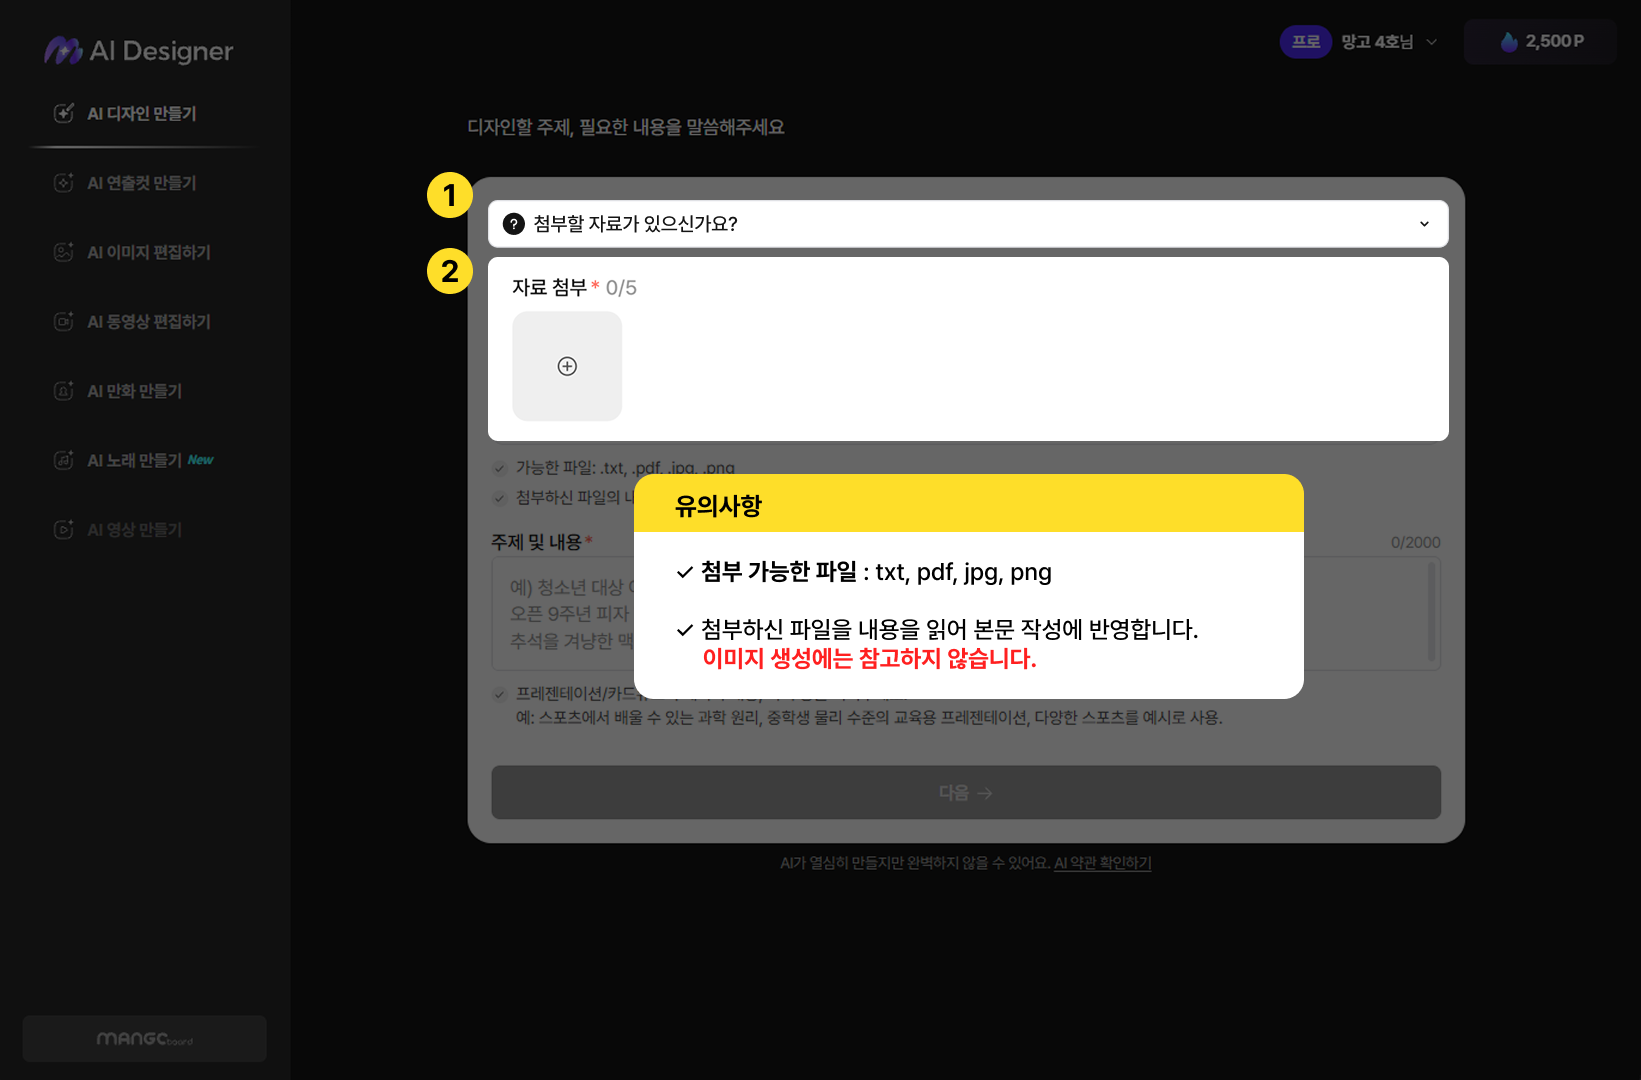Image resolution: width=1641 pixels, height=1080 pixels.
Task: Click the 첨부 가능한 파일 popup line
Action: pyautogui.click(x=864, y=572)
